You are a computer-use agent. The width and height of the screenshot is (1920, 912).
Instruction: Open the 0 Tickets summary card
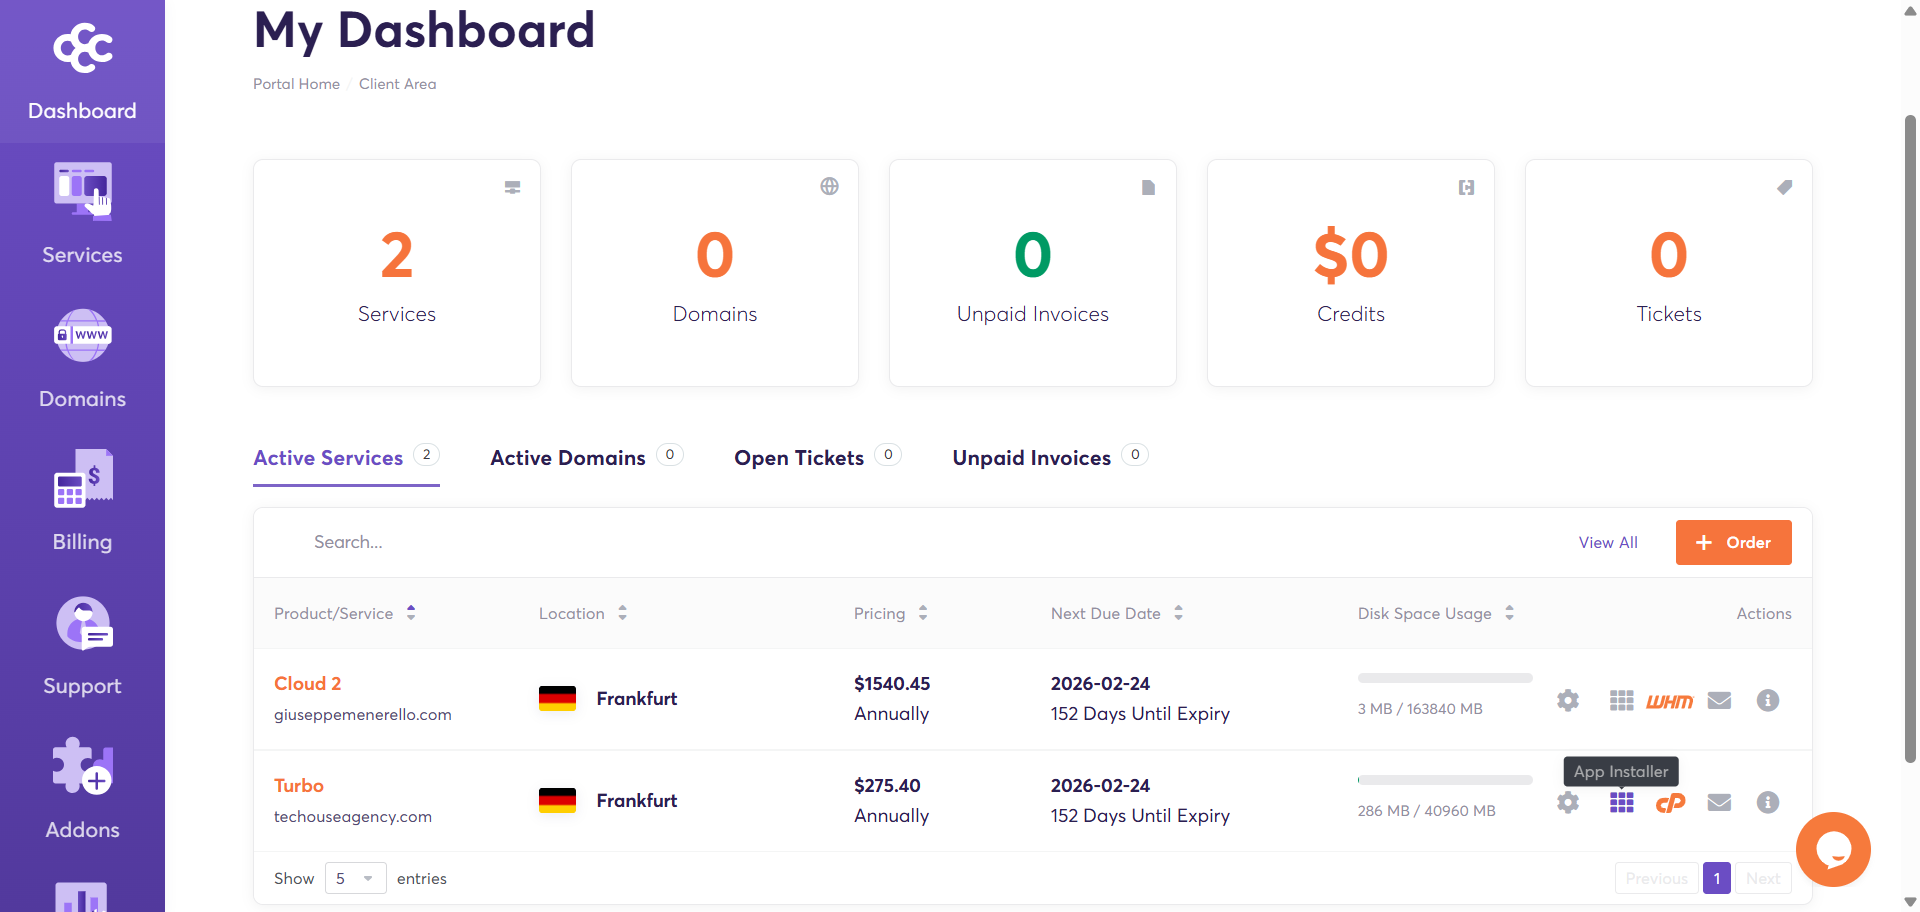pos(1669,273)
